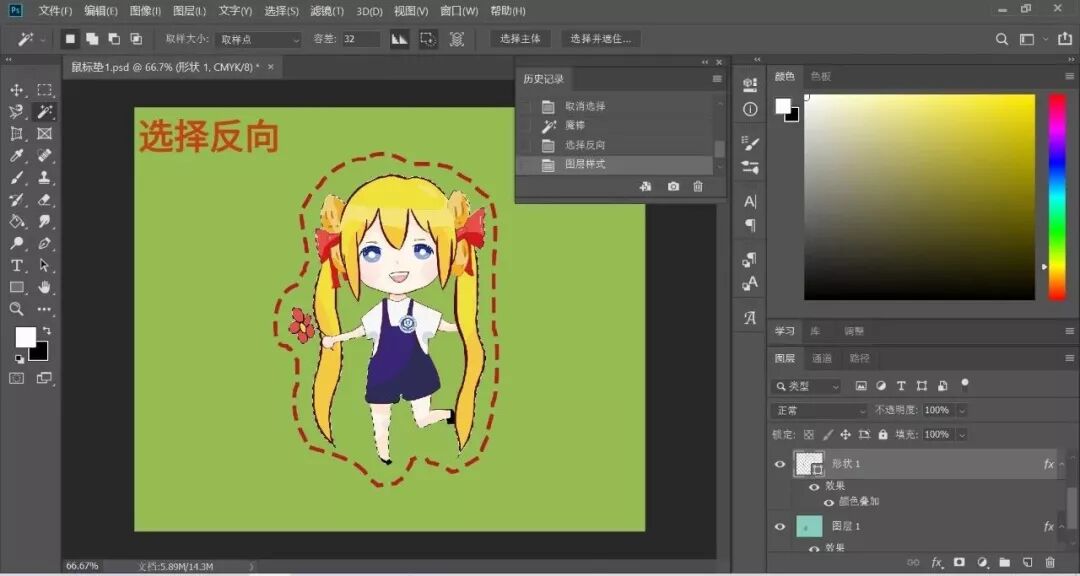Viewport: 1080px width, 576px height.
Task: Open the History panel flyout menu
Action: (x=717, y=79)
